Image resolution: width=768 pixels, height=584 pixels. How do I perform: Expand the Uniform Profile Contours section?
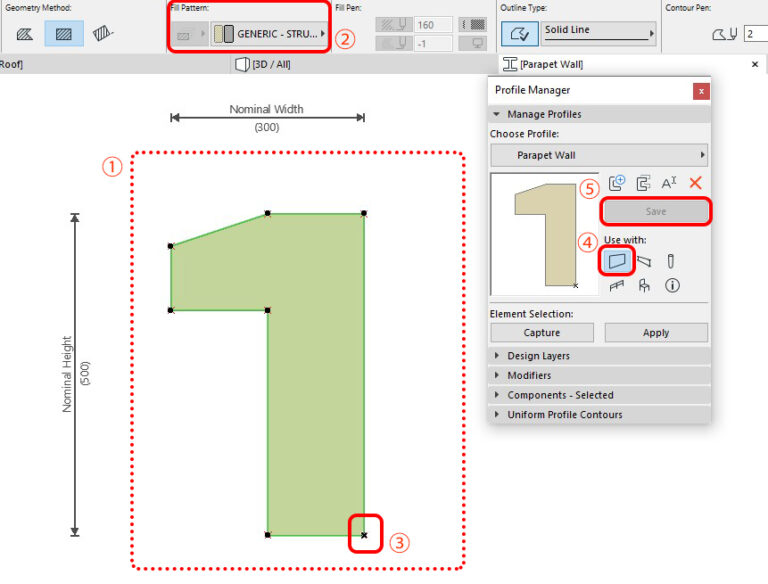tap(600, 414)
